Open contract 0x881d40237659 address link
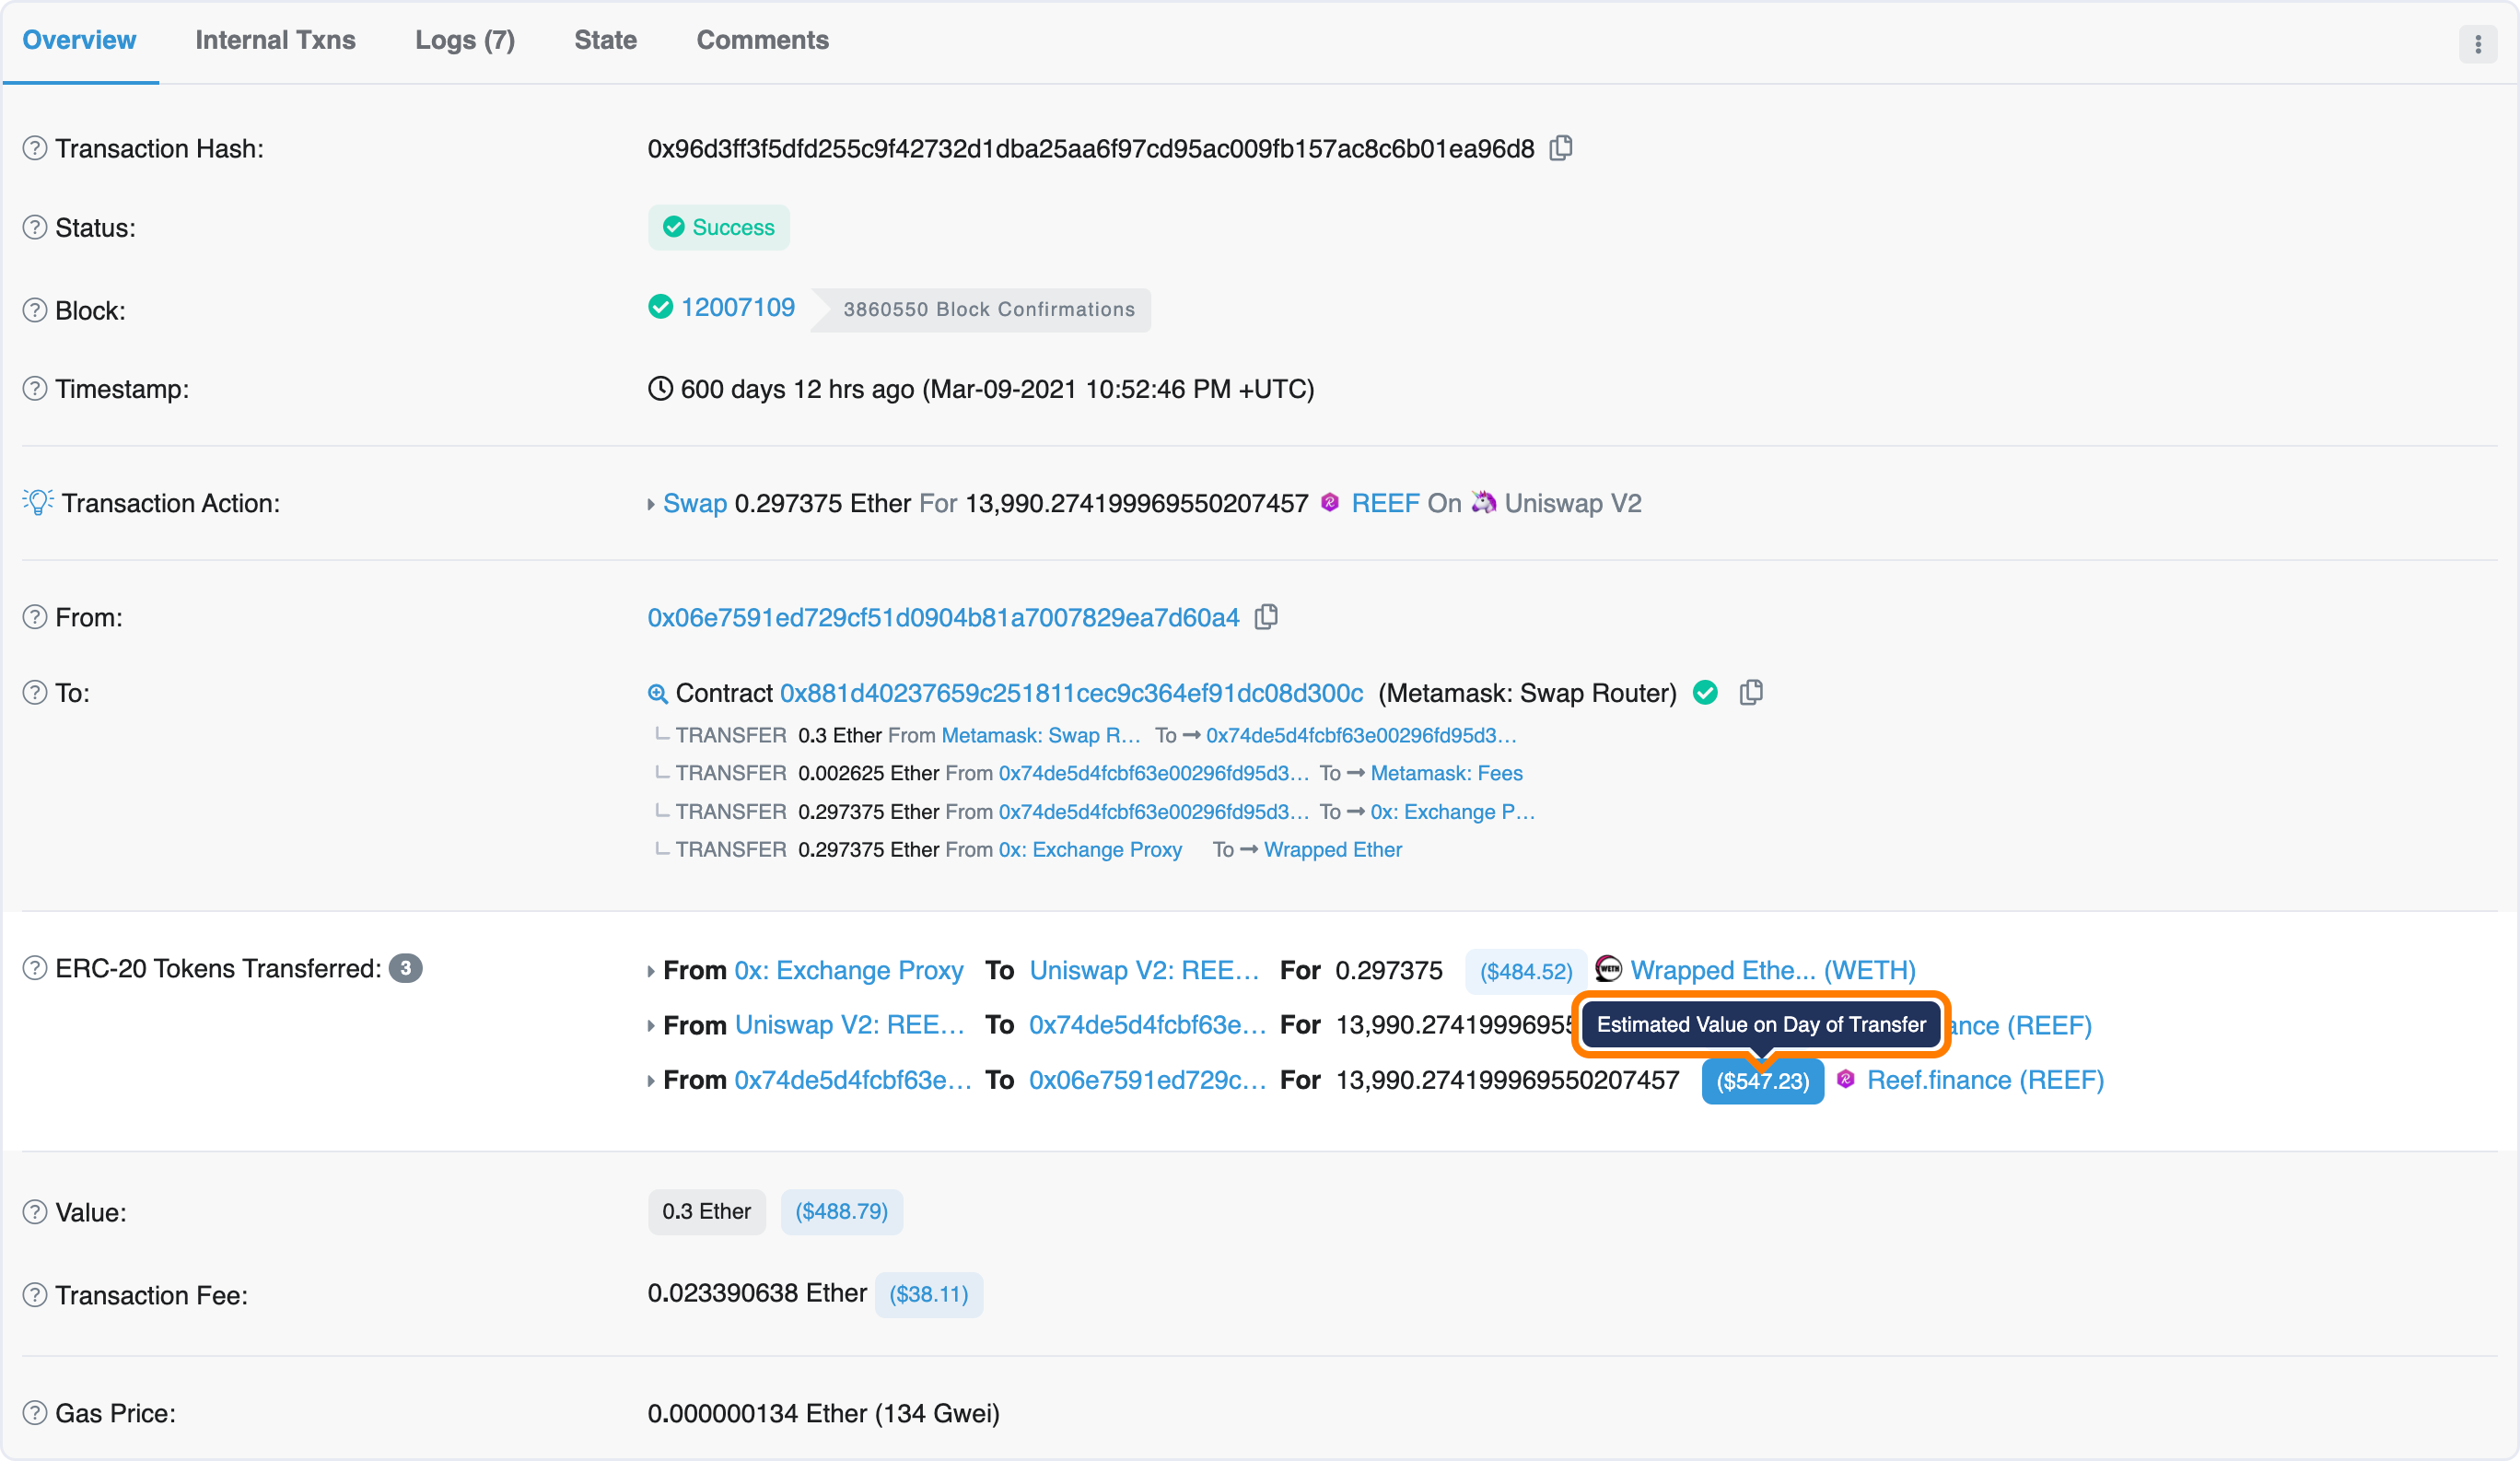The image size is (2520, 1461). pyautogui.click(x=1071, y=693)
